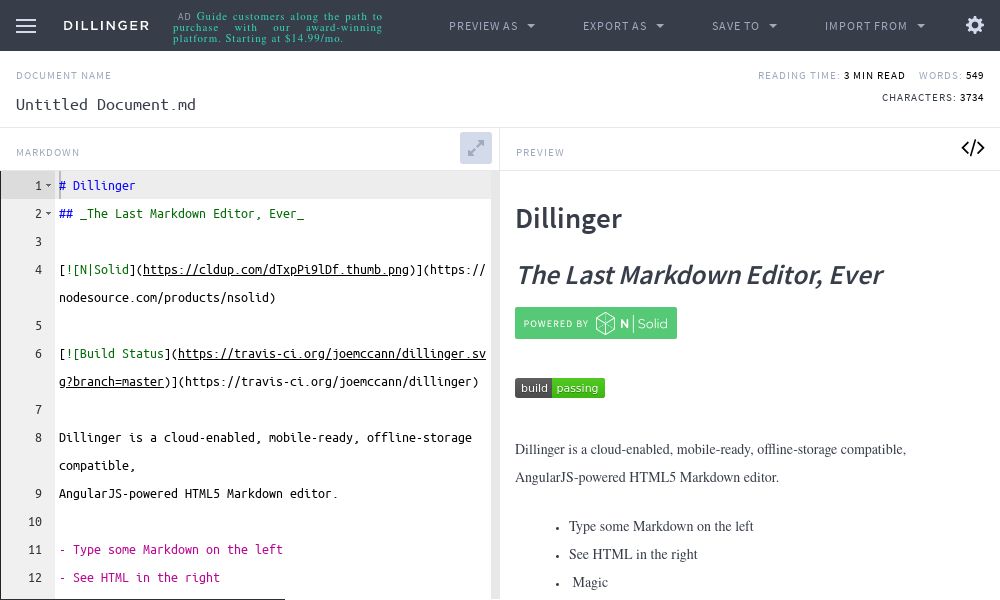The width and height of the screenshot is (1000, 600).
Task: Open the Export As dropdown
Action: [623, 26]
